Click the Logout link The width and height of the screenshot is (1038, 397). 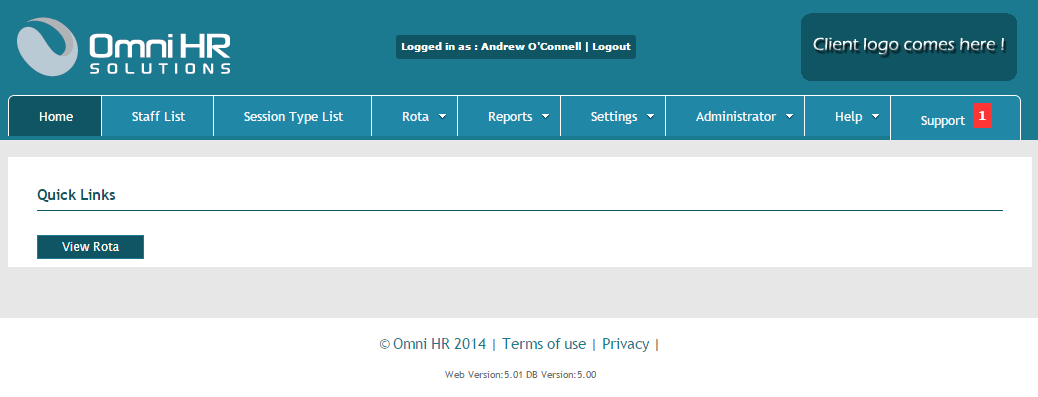pos(611,47)
